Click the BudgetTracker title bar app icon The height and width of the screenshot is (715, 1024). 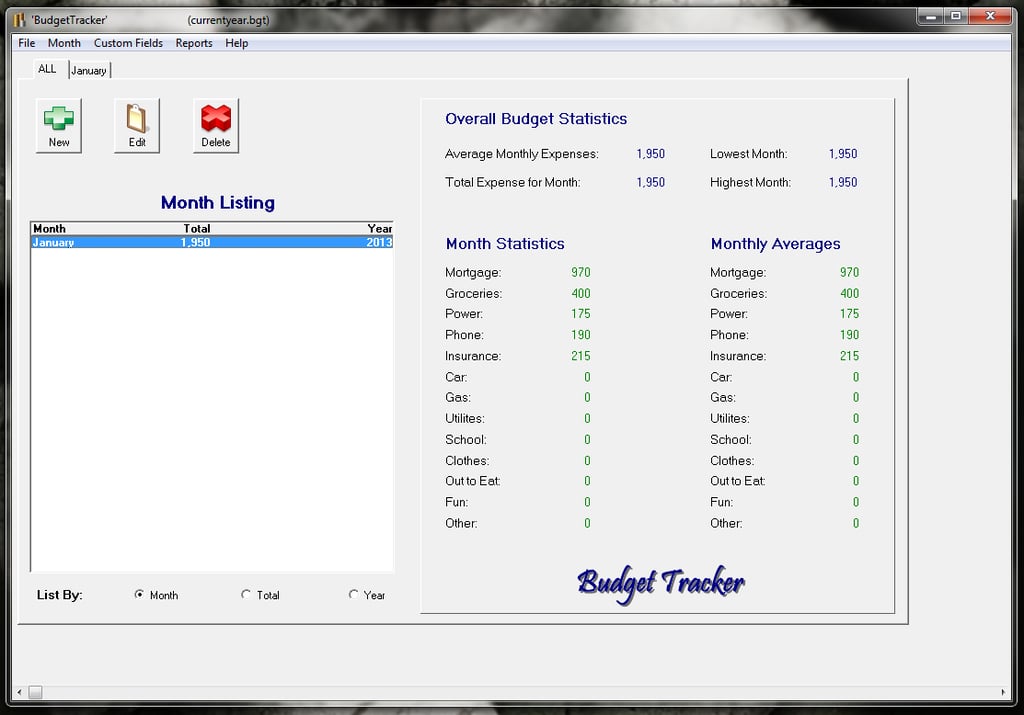click(x=20, y=20)
